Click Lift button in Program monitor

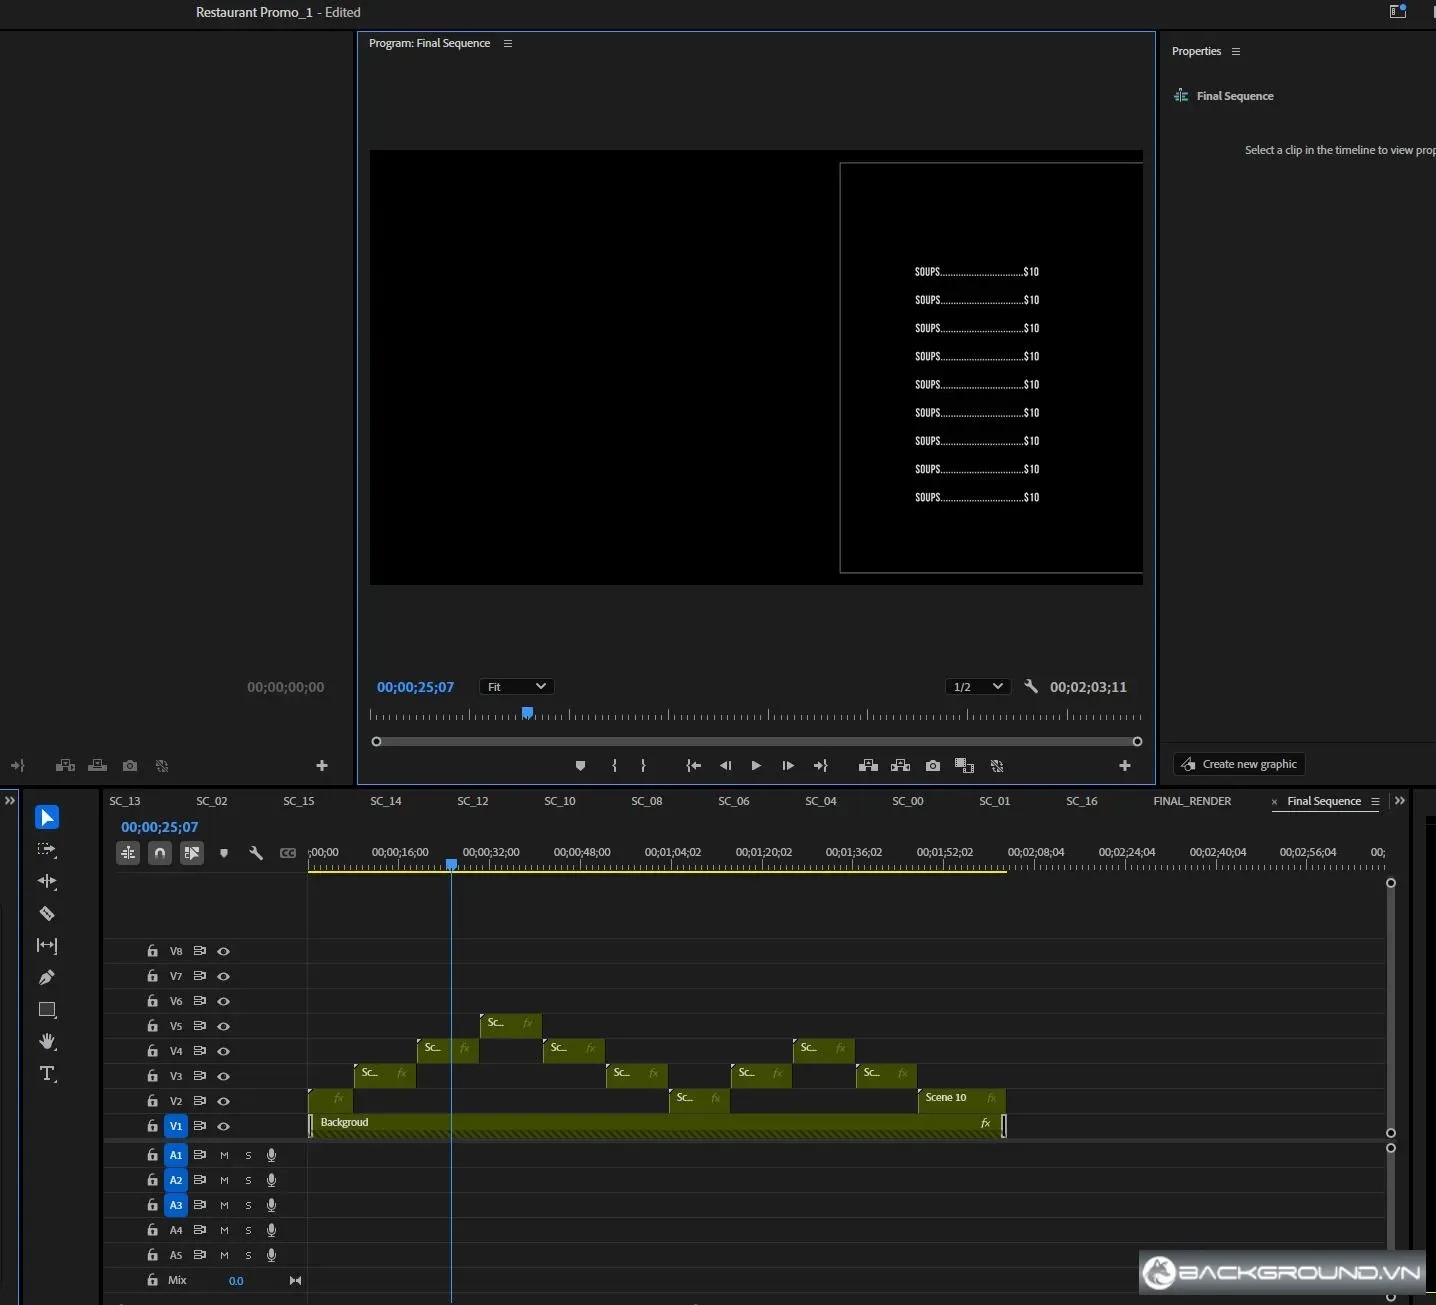[x=868, y=766]
